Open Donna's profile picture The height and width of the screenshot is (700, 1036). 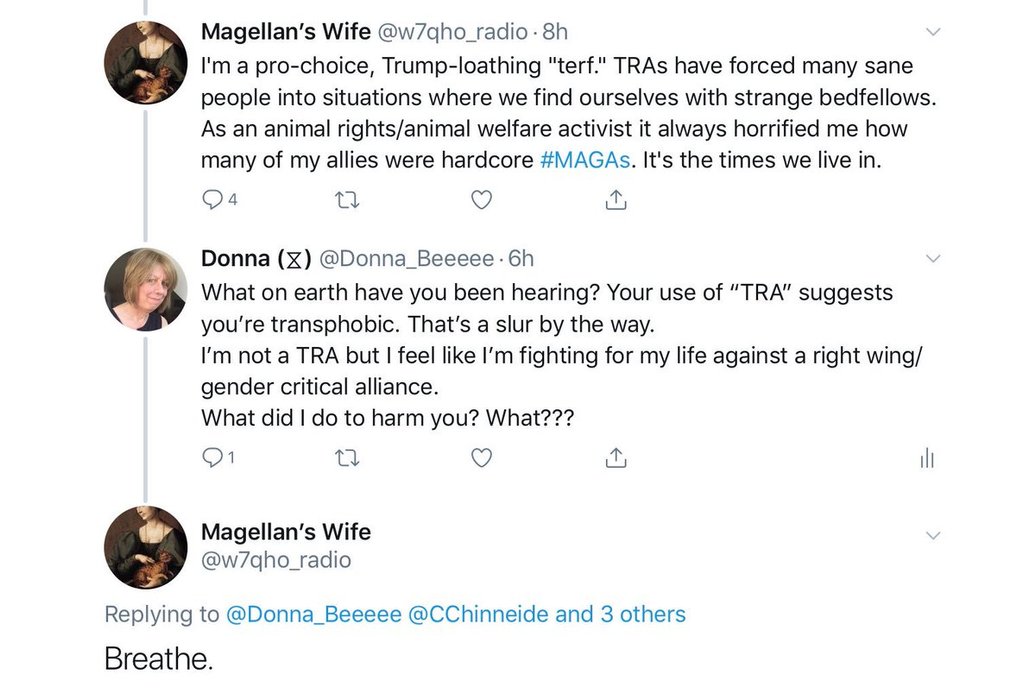[146, 289]
